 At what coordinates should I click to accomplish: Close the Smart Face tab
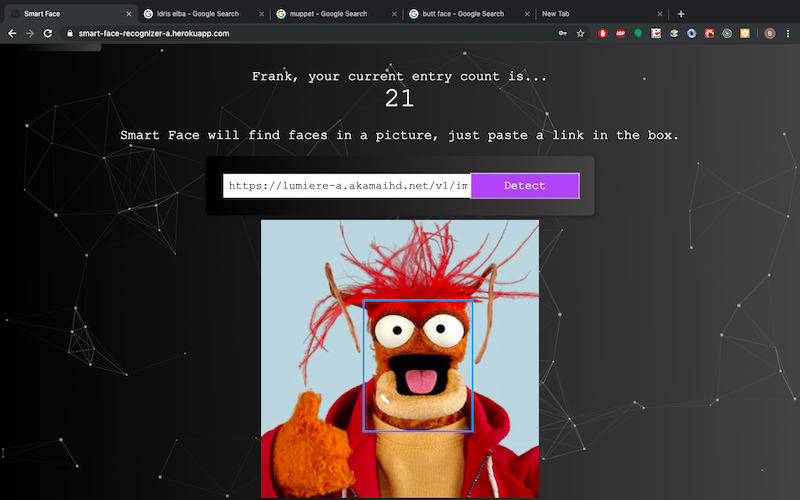129,14
